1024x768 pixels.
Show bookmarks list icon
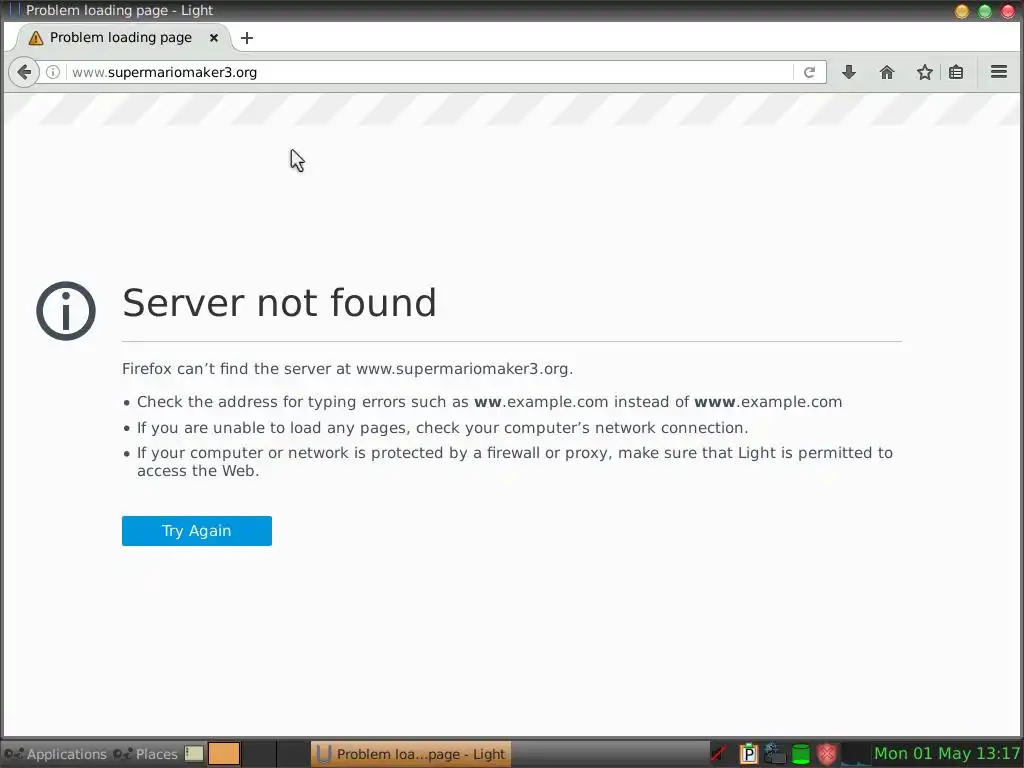coord(956,72)
